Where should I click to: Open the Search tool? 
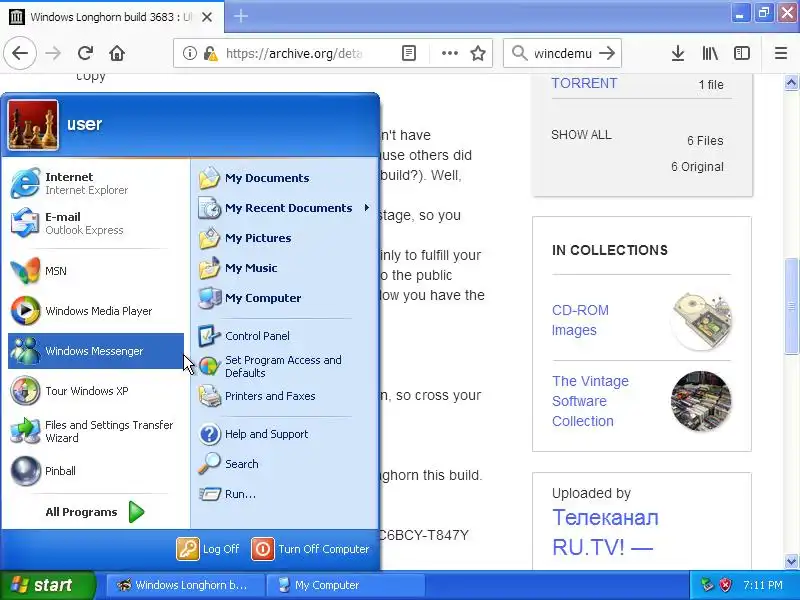click(x=284, y=464)
